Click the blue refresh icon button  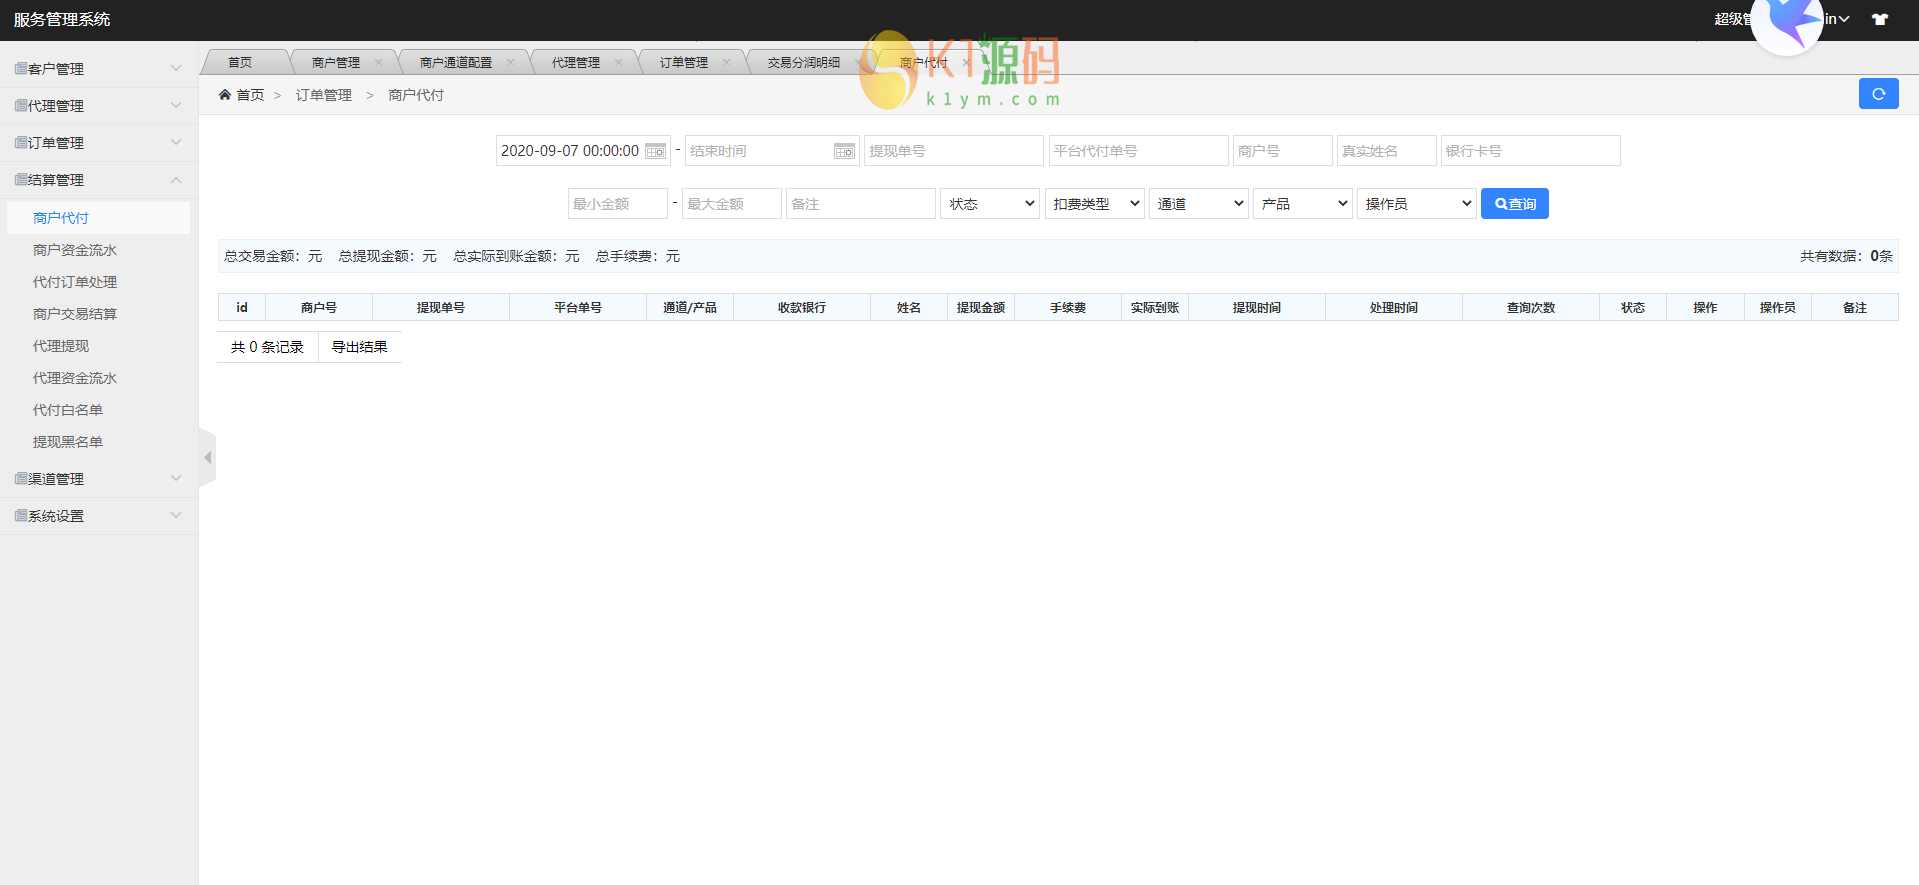(x=1878, y=94)
